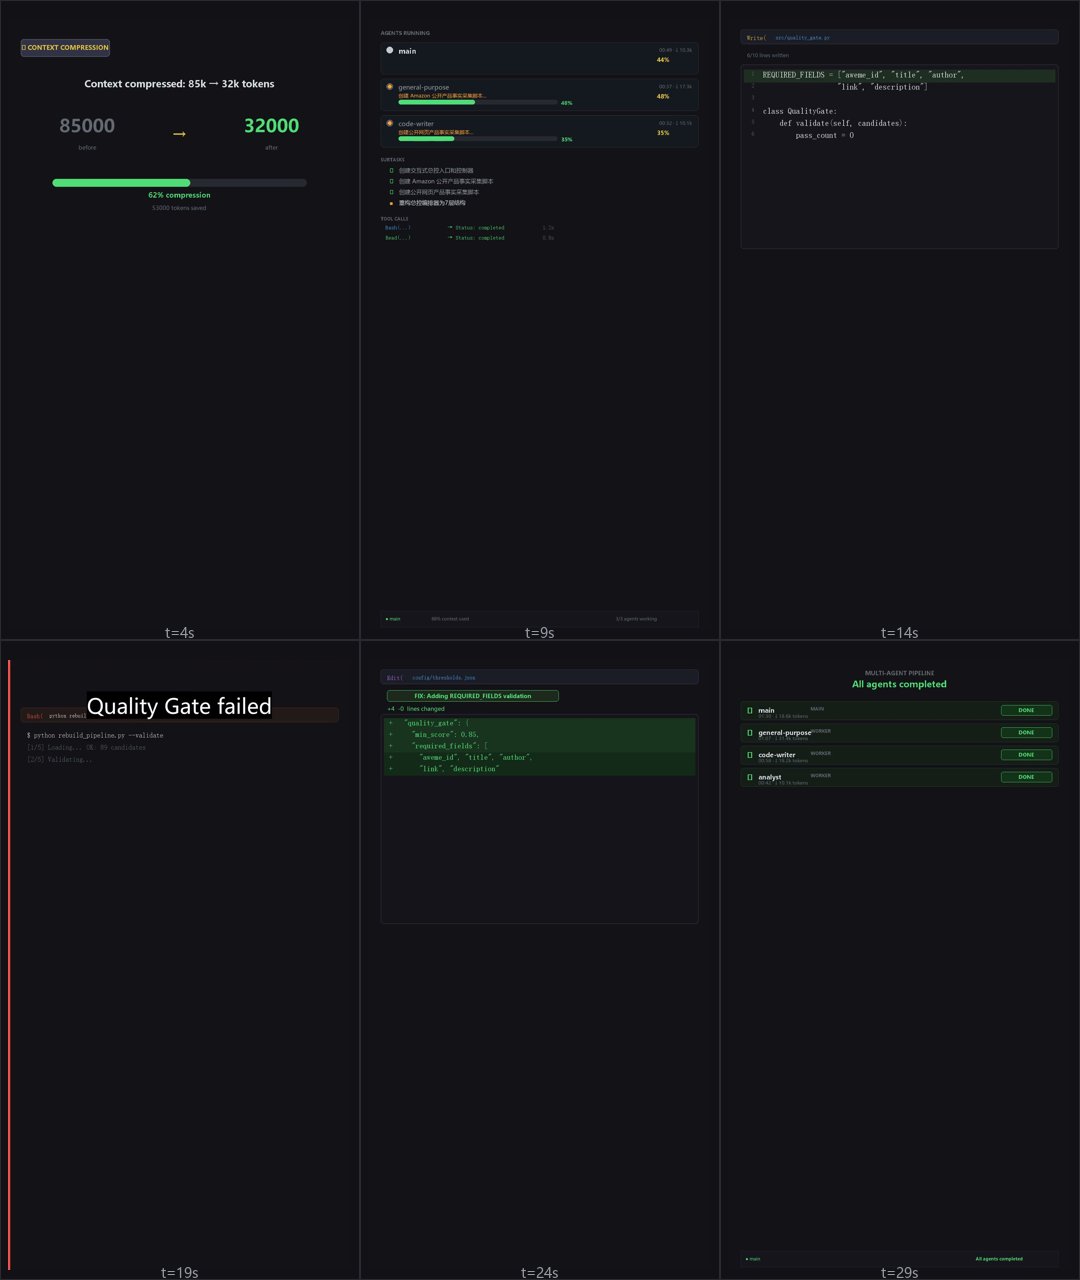Viewport: 1080px width, 1280px height.
Task: Click DONE button on analyst row
Action: pos(1026,777)
